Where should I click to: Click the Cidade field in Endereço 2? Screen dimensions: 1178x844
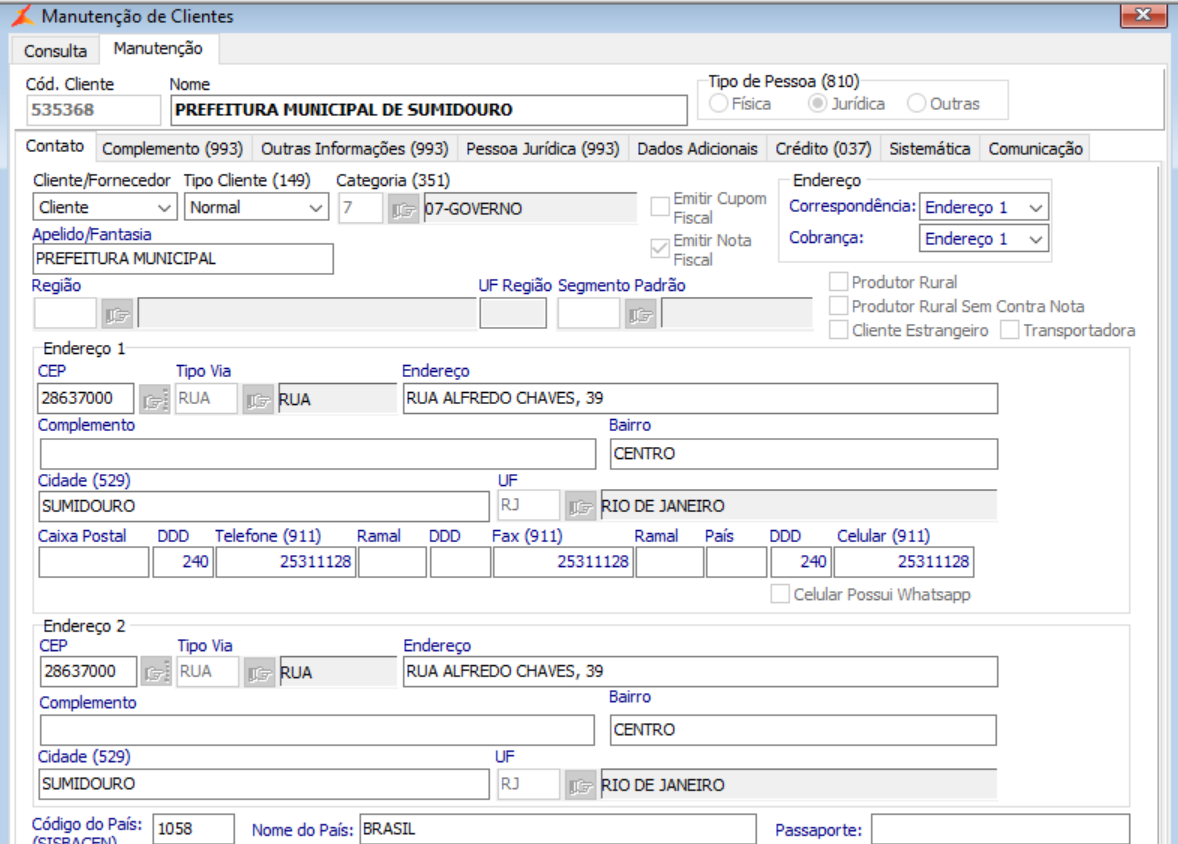click(x=264, y=784)
